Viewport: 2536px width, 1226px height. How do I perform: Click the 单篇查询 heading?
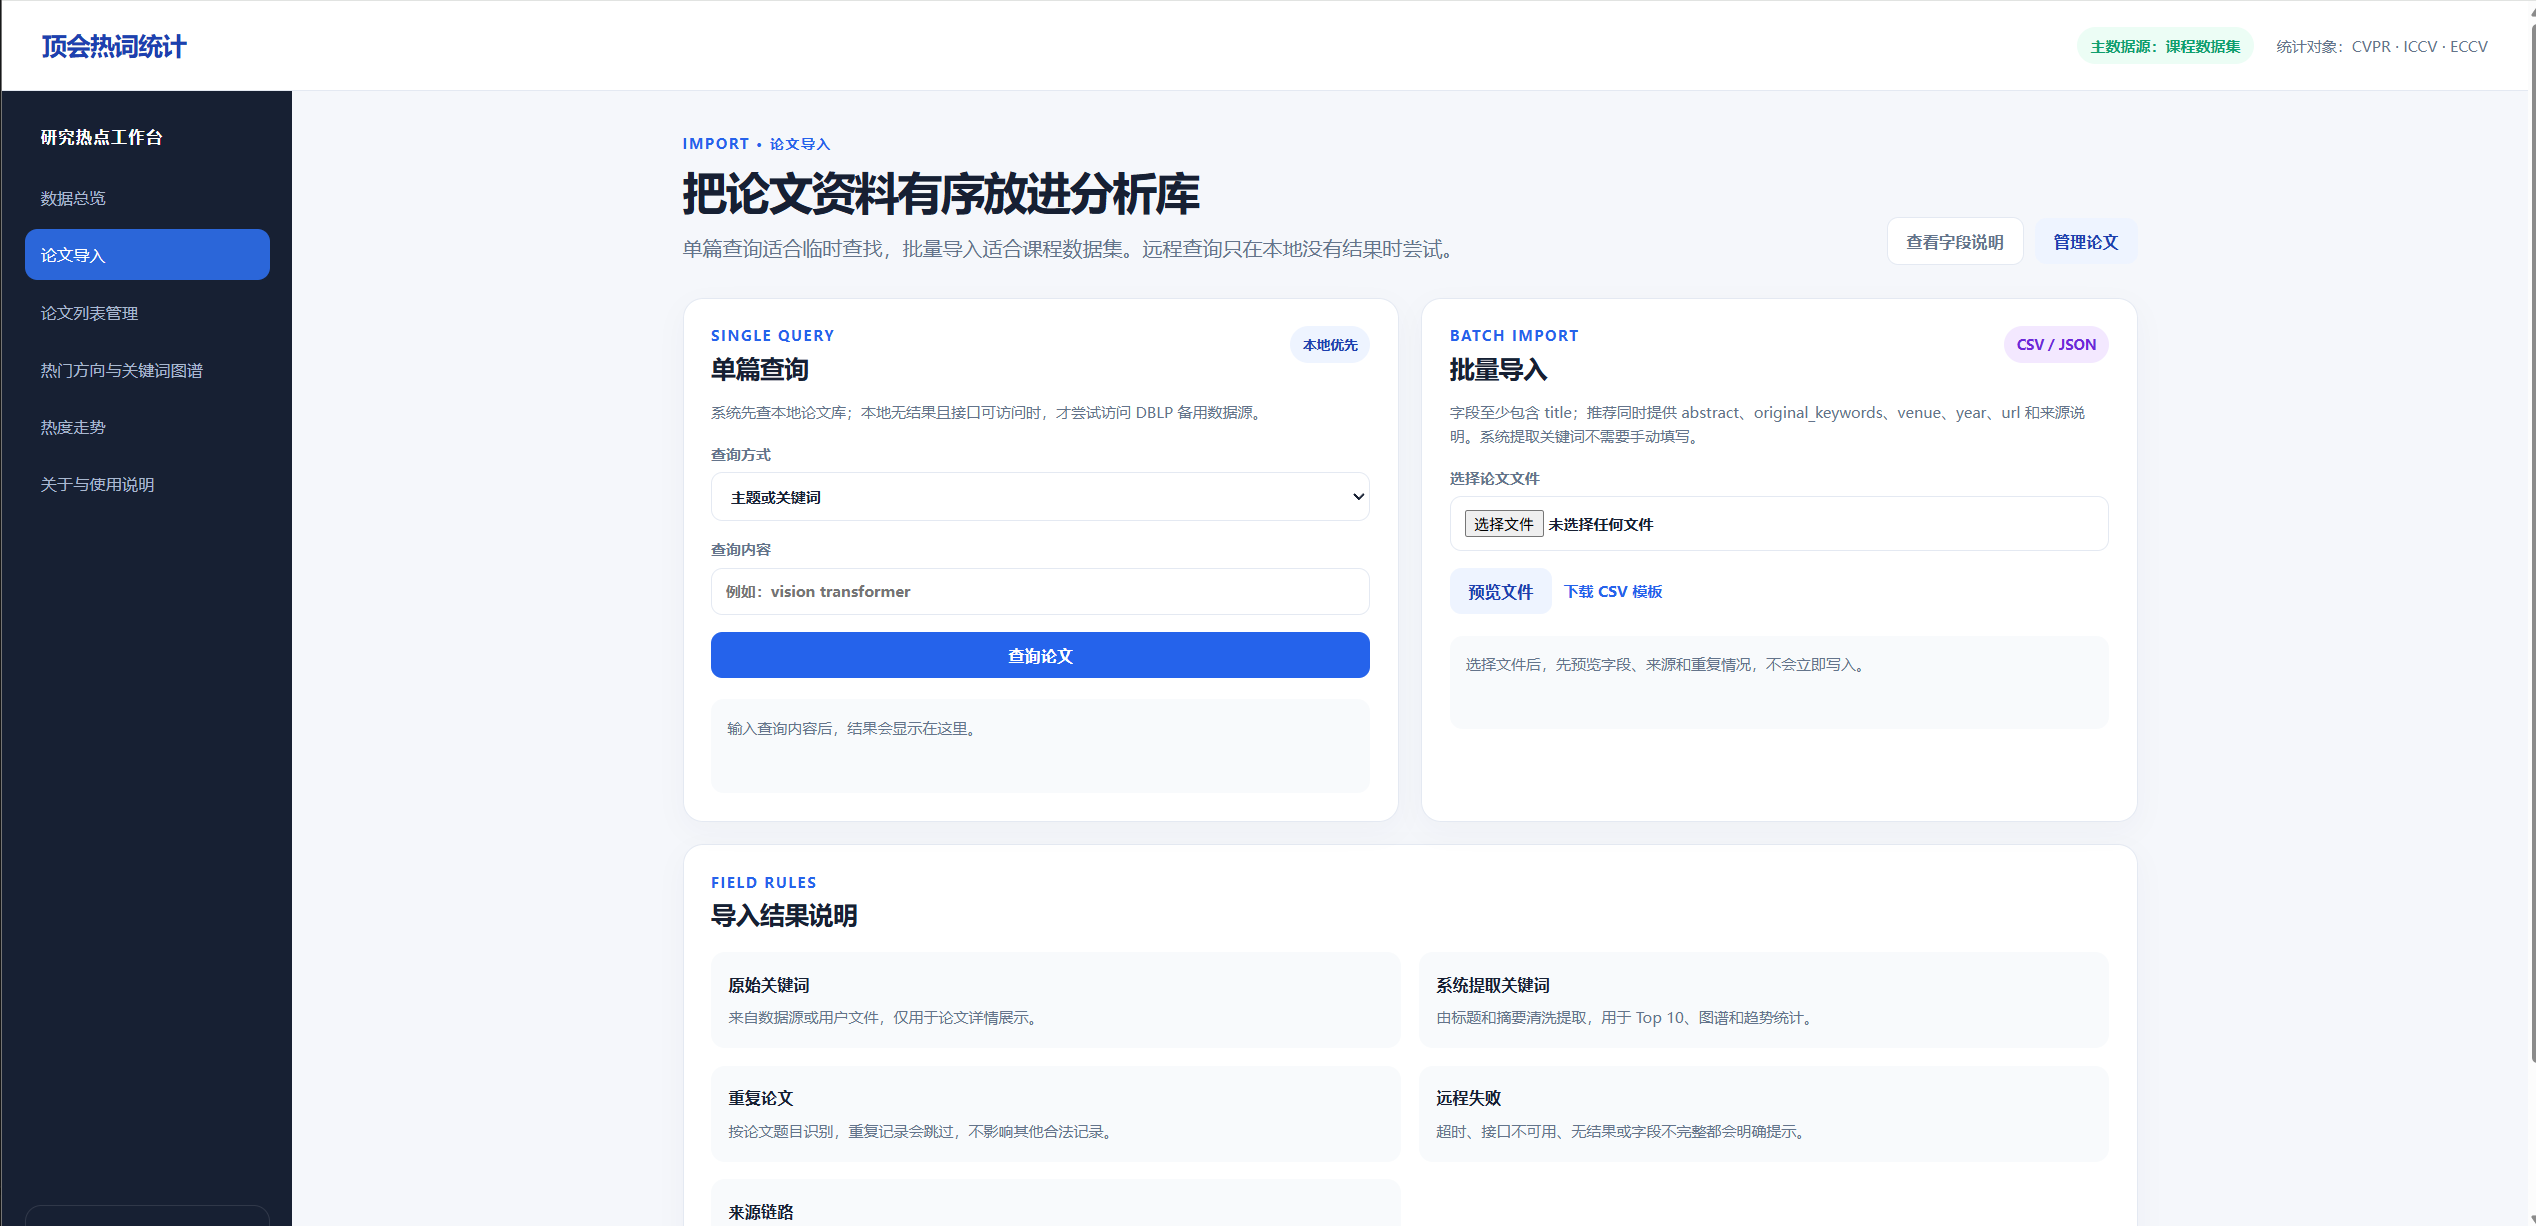(760, 370)
